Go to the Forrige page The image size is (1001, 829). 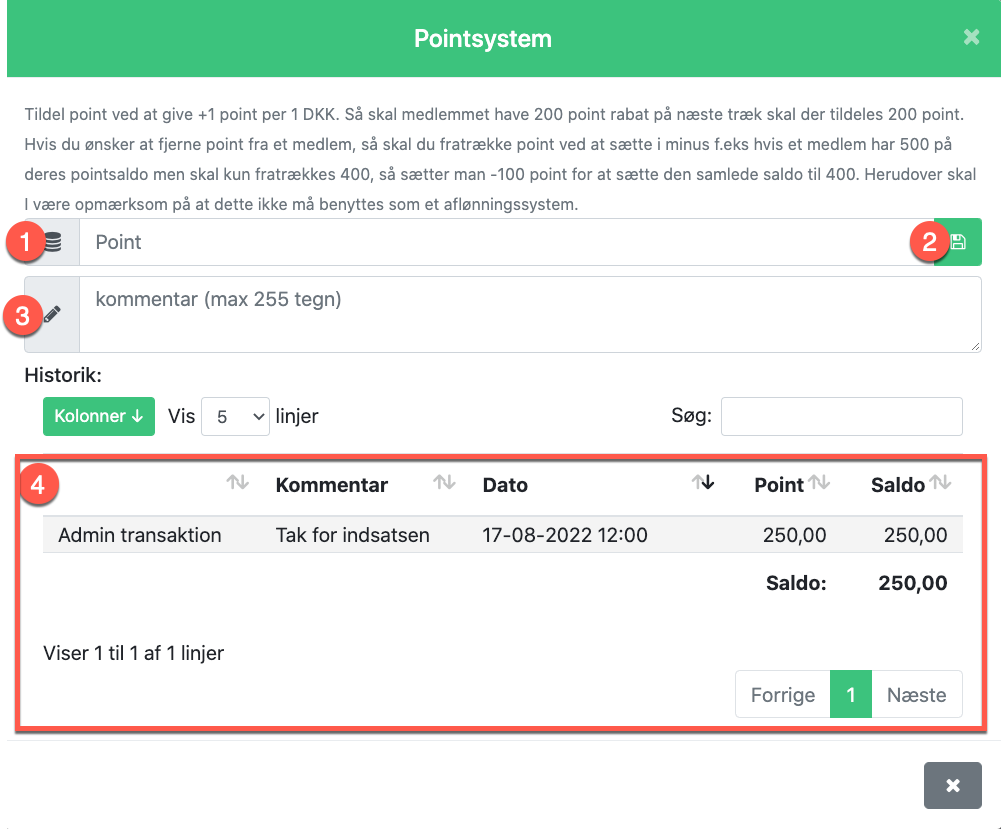(783, 694)
